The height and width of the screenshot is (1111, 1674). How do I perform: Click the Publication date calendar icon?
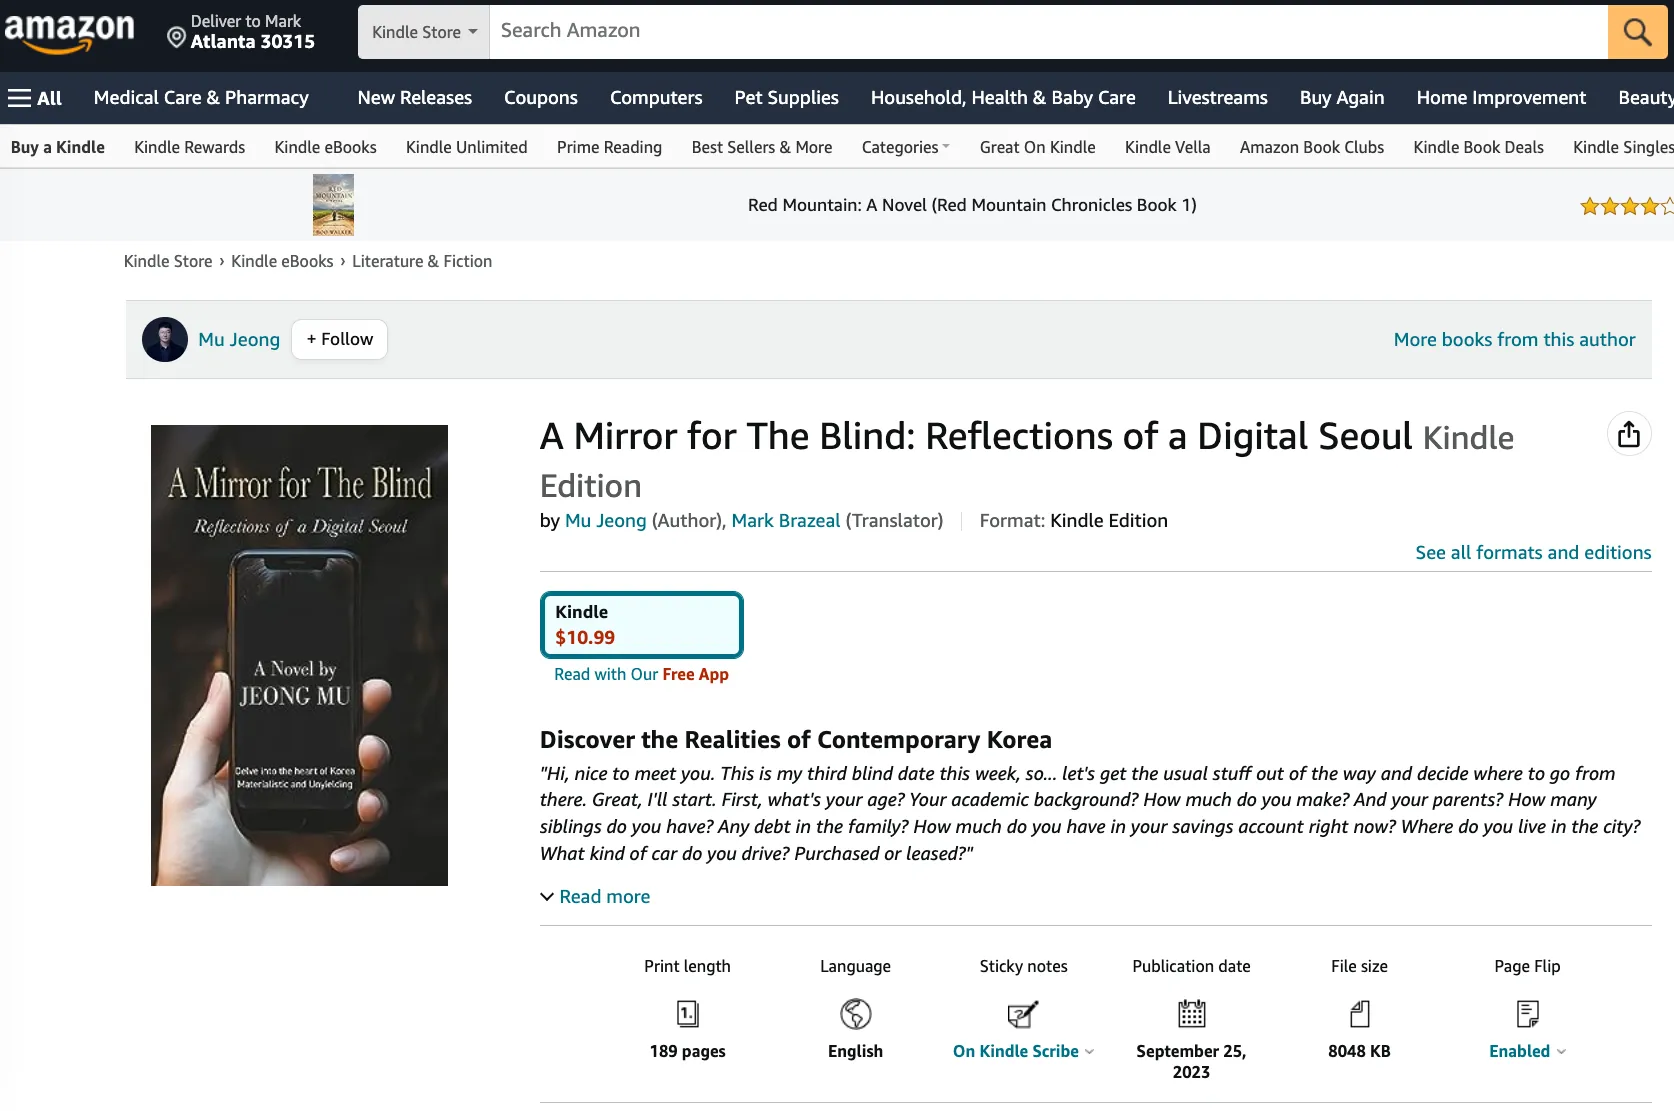(1191, 1014)
